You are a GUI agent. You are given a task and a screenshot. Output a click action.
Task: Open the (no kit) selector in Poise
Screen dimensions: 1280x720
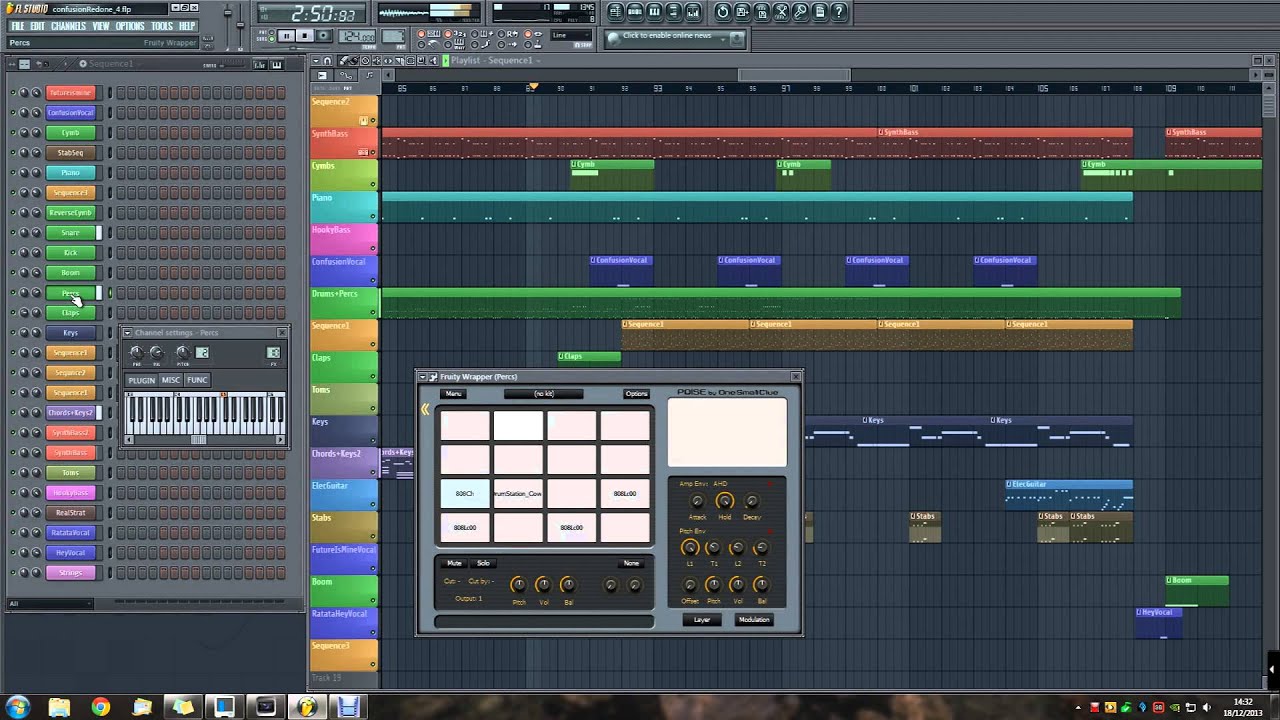tap(544, 394)
